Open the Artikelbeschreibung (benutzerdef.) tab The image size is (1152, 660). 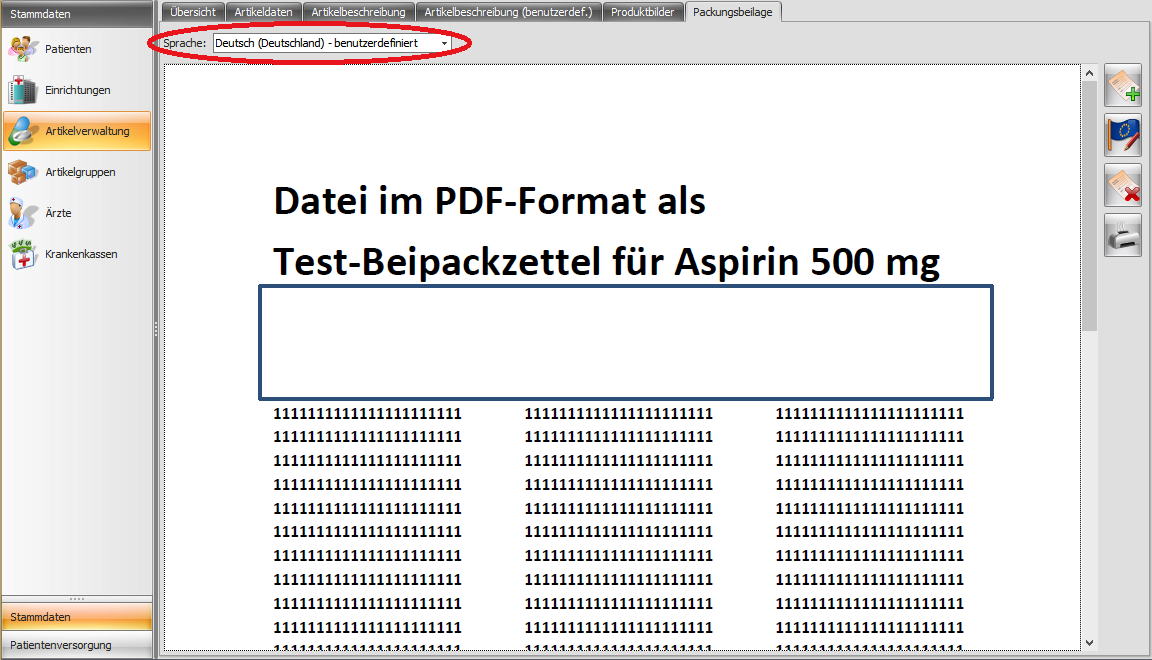508,12
